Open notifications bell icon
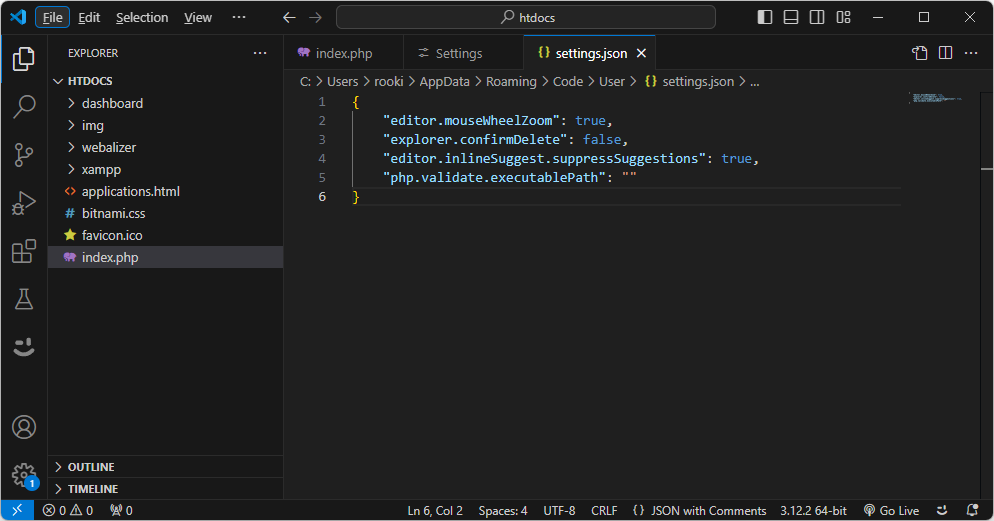Image resolution: width=994 pixels, height=521 pixels. (972, 510)
